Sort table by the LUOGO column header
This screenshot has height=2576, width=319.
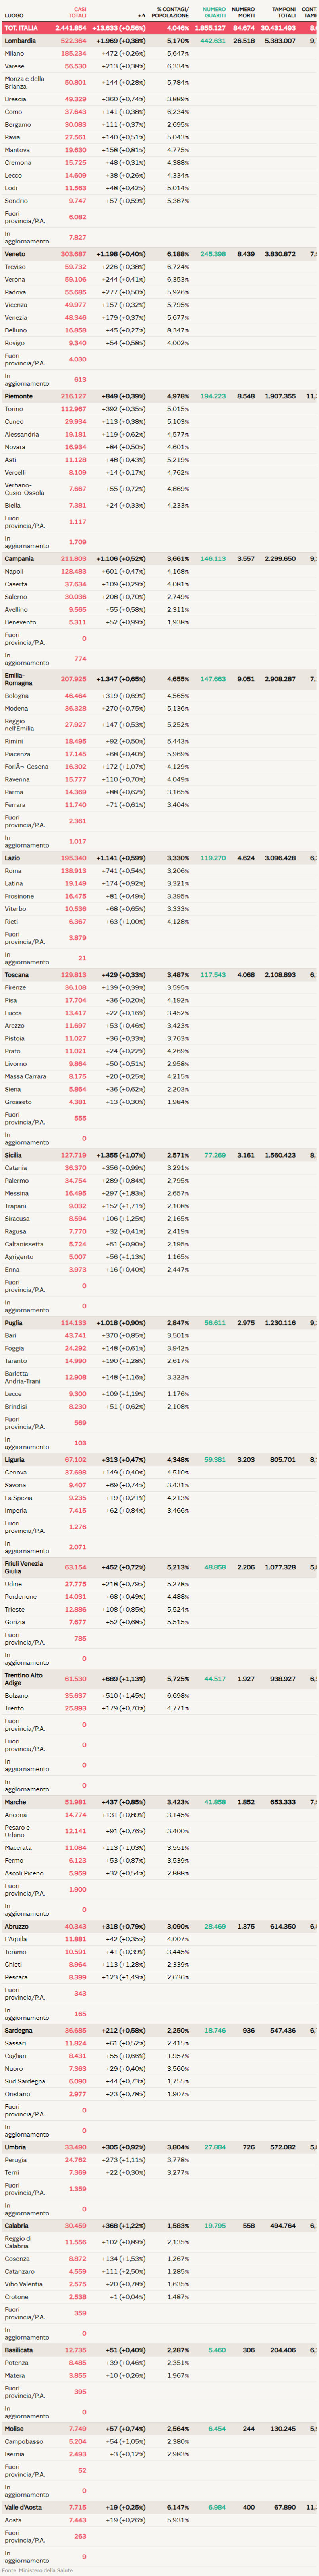tap(14, 16)
